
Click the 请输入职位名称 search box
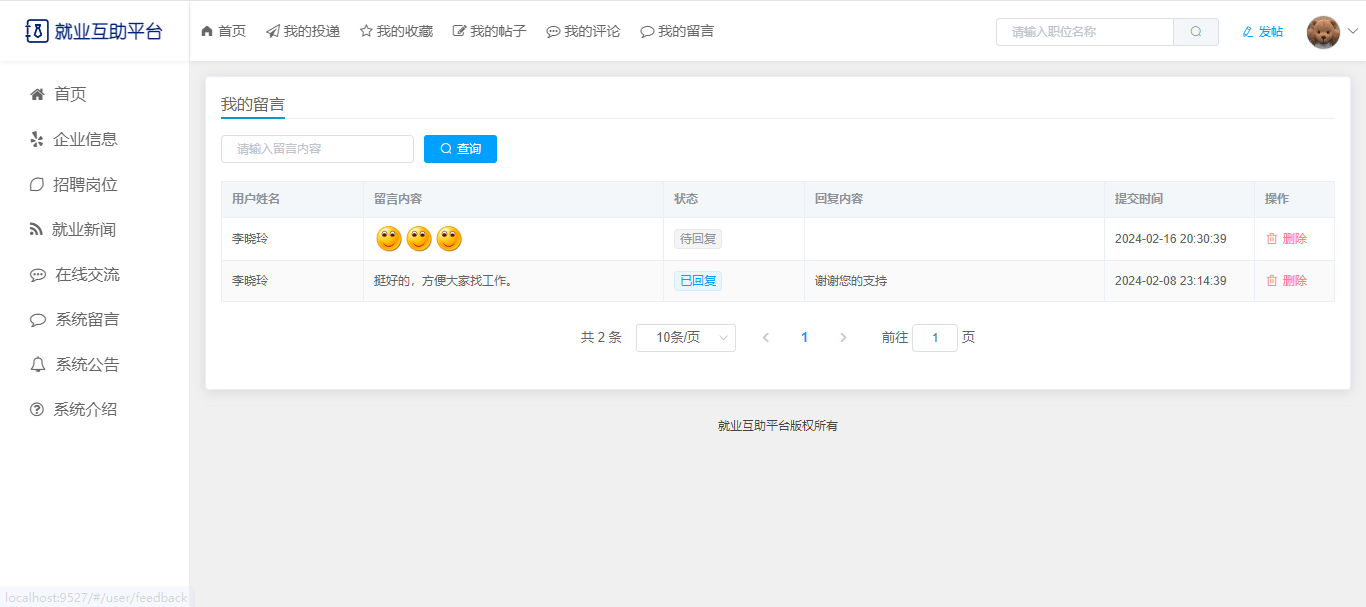[1084, 32]
